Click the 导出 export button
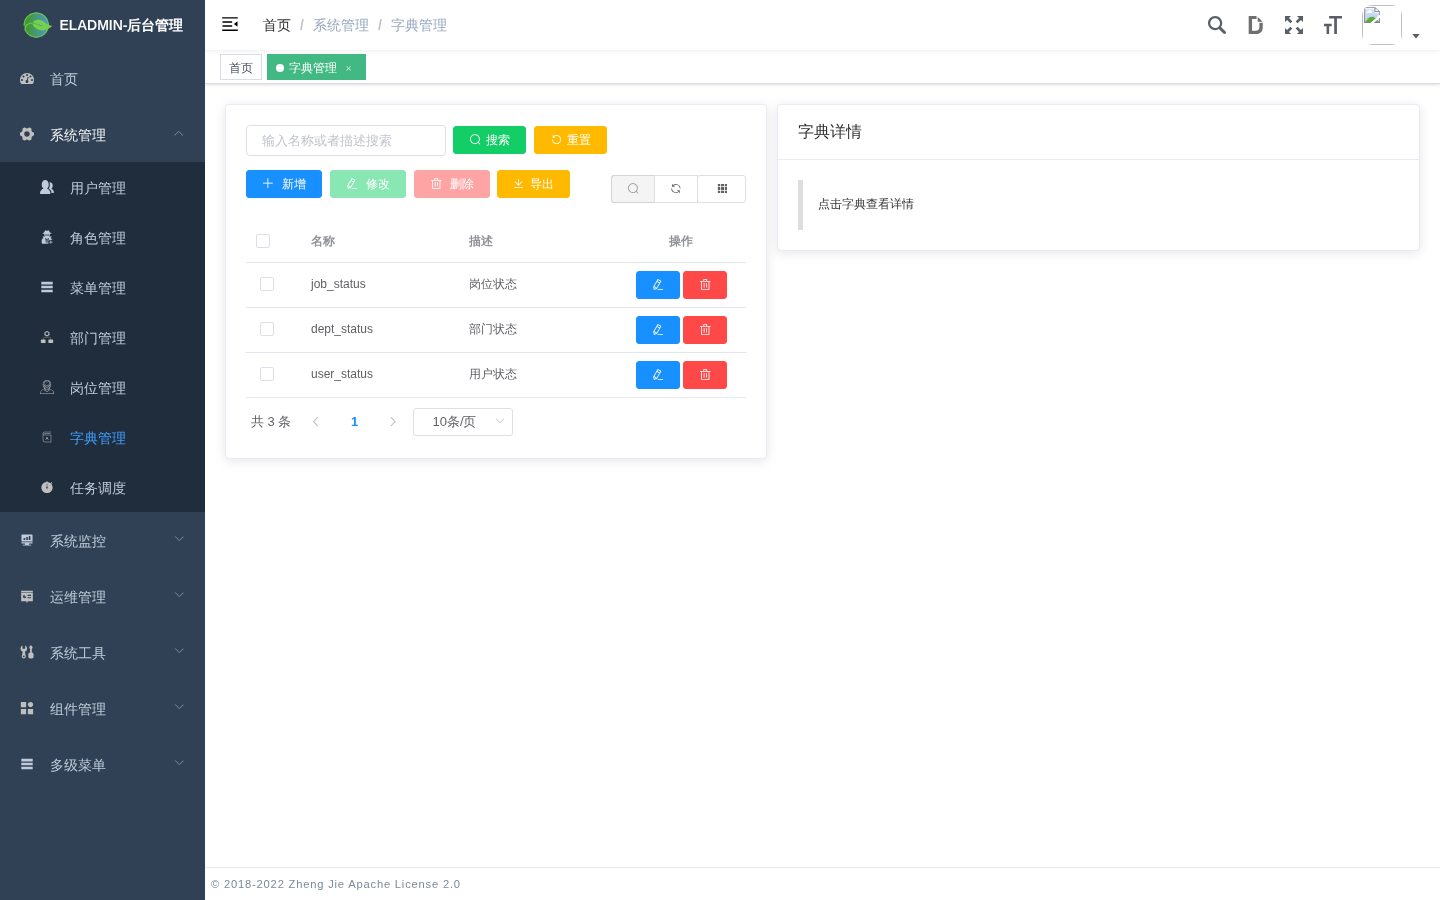The image size is (1440, 900). coord(533,184)
